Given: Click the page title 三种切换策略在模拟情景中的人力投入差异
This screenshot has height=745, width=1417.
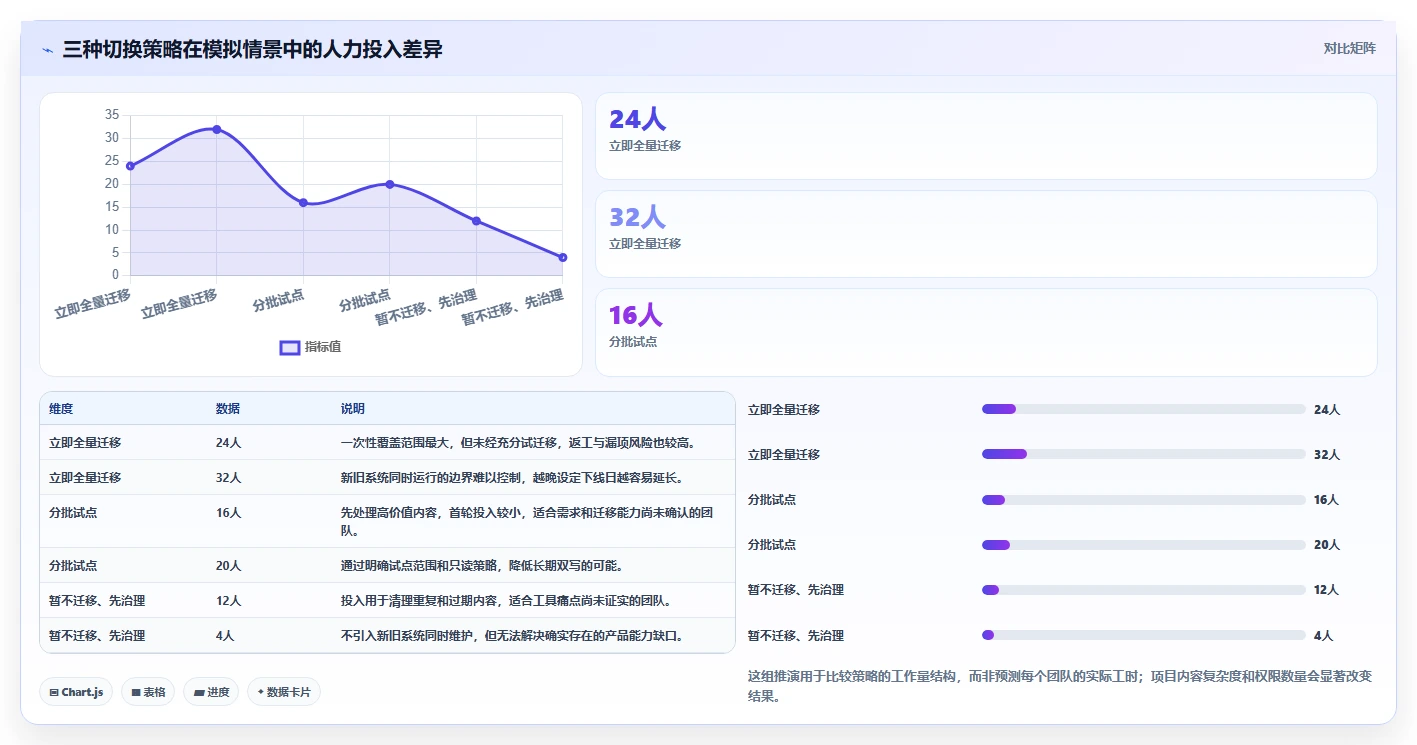Looking at the screenshot, I should click(252, 49).
